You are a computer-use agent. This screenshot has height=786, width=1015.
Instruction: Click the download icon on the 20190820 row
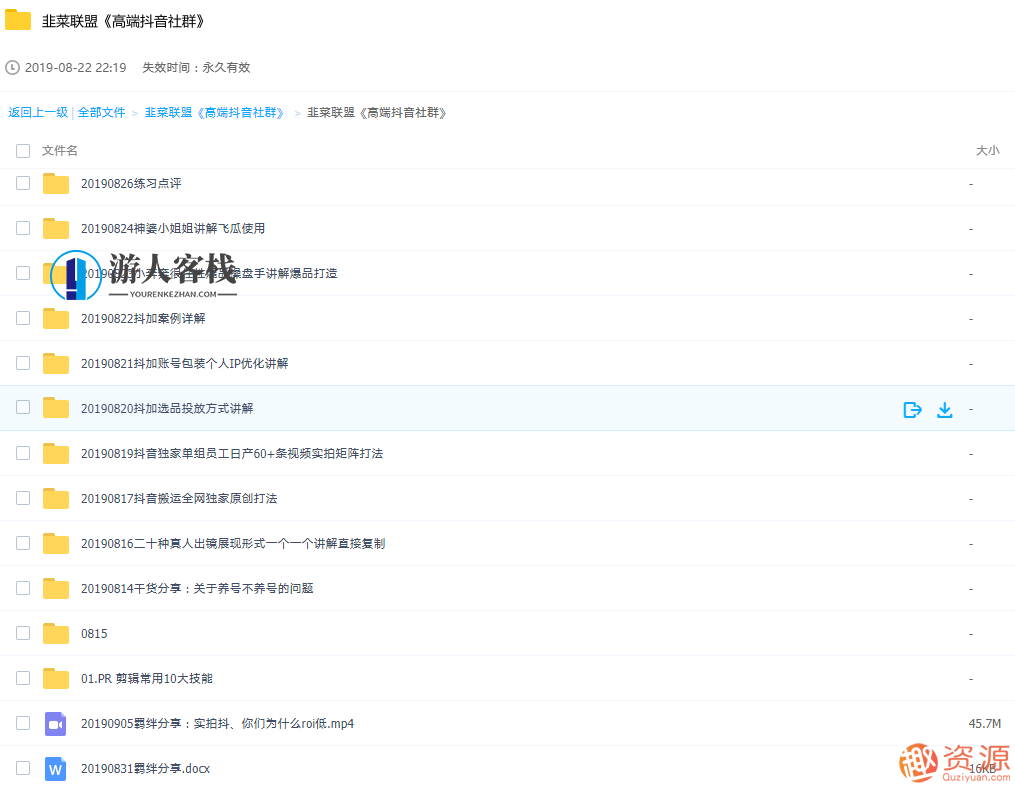tap(944, 409)
